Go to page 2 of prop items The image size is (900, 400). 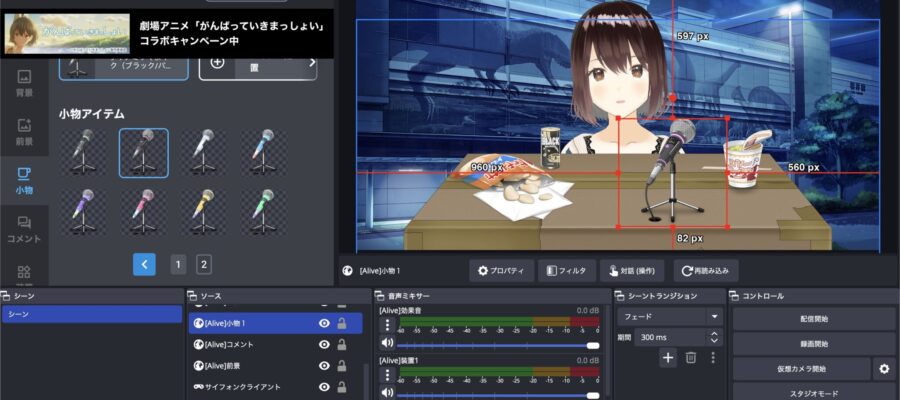click(204, 264)
